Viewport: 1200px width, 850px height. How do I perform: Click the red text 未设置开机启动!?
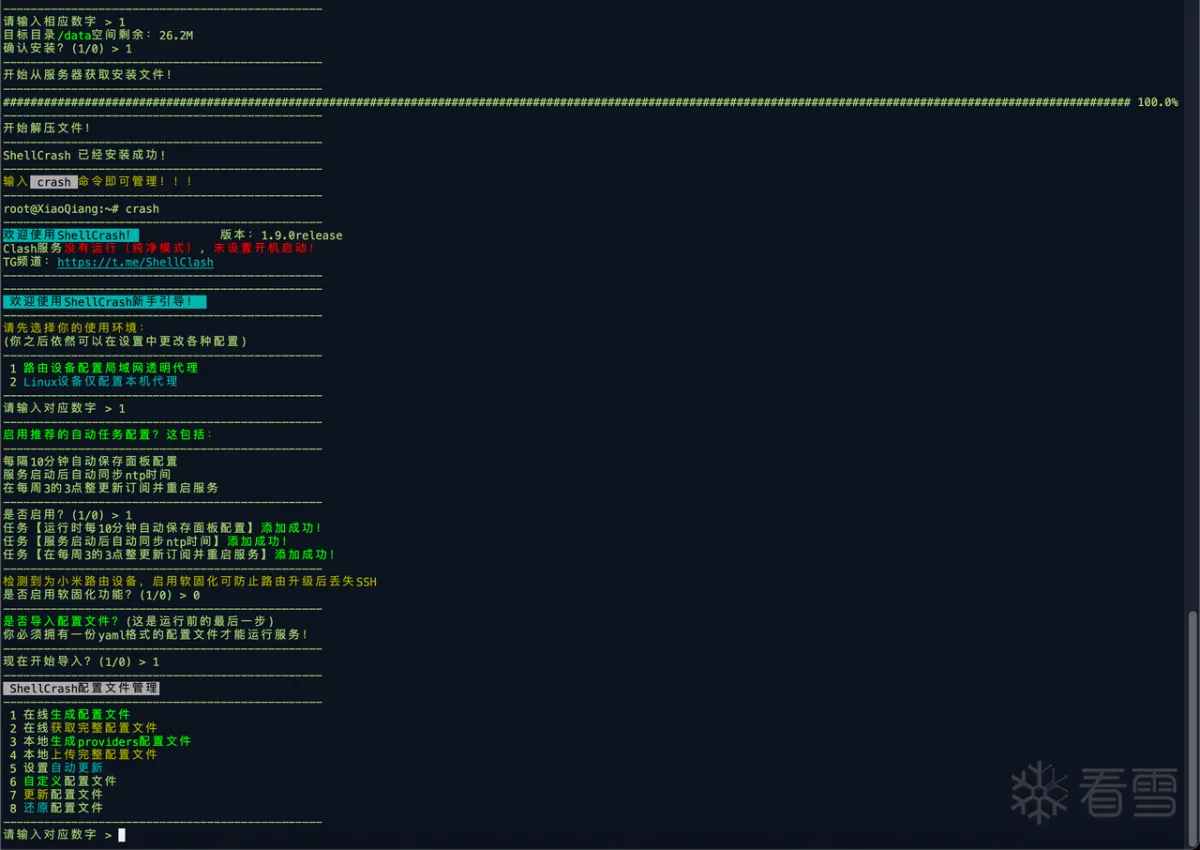click(264, 248)
